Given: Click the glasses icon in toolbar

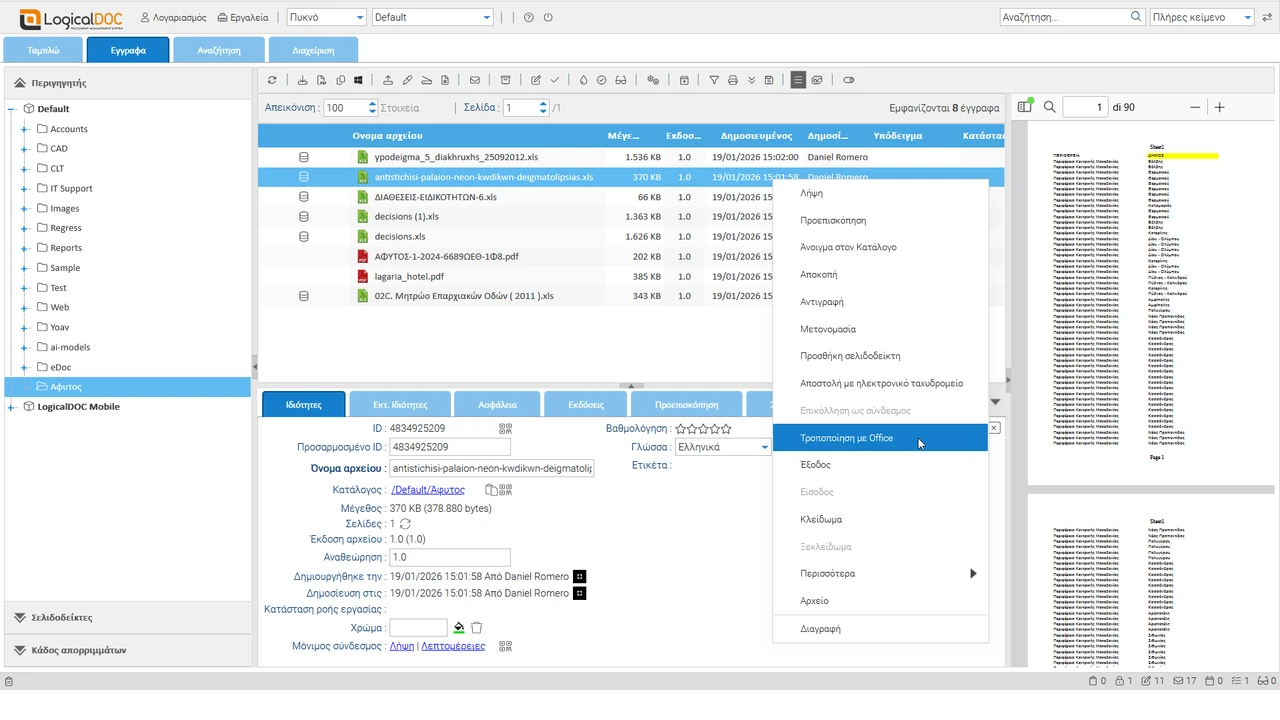Looking at the screenshot, I should click(x=620, y=80).
